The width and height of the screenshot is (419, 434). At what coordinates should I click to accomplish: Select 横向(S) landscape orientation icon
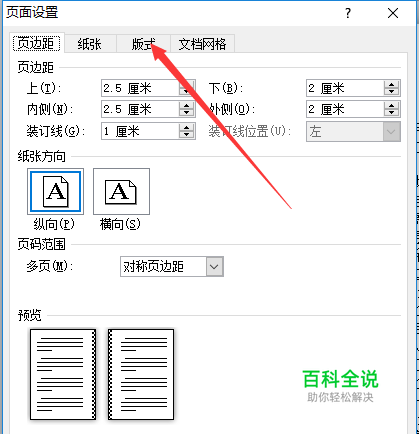[x=121, y=191]
